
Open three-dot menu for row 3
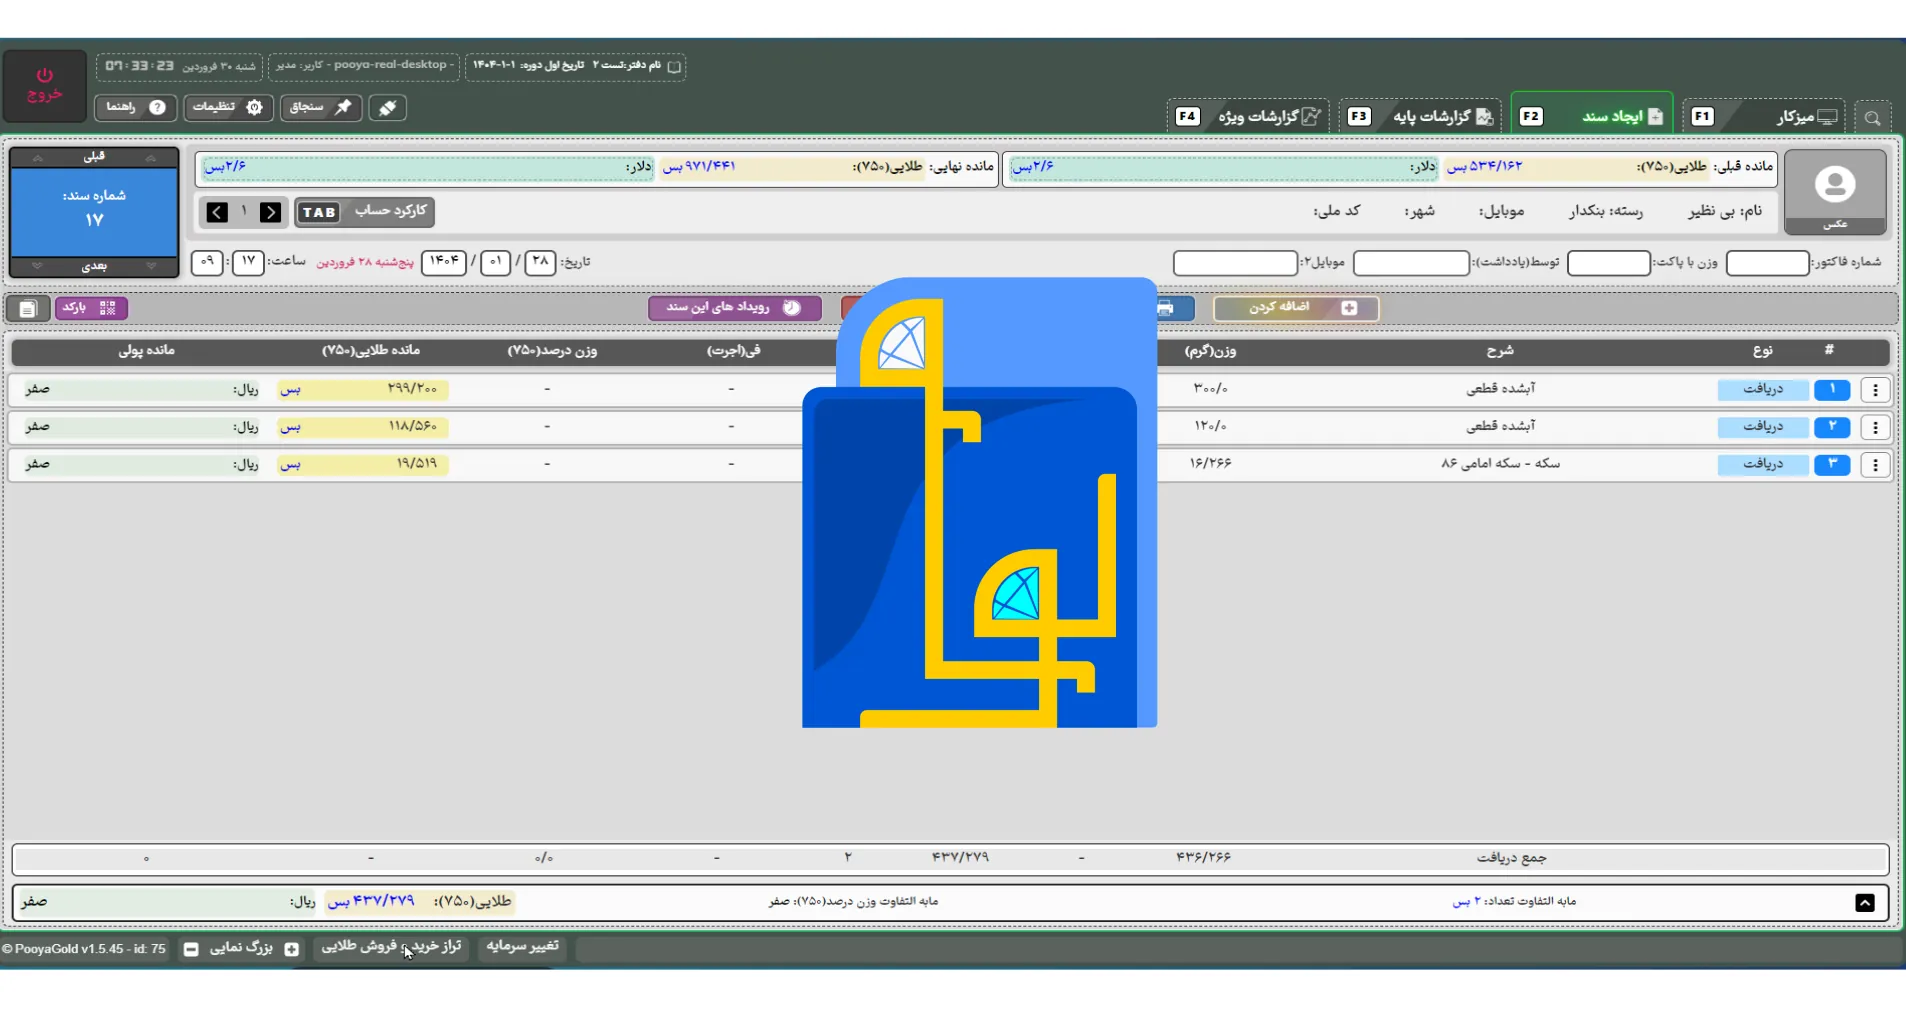1875,465
